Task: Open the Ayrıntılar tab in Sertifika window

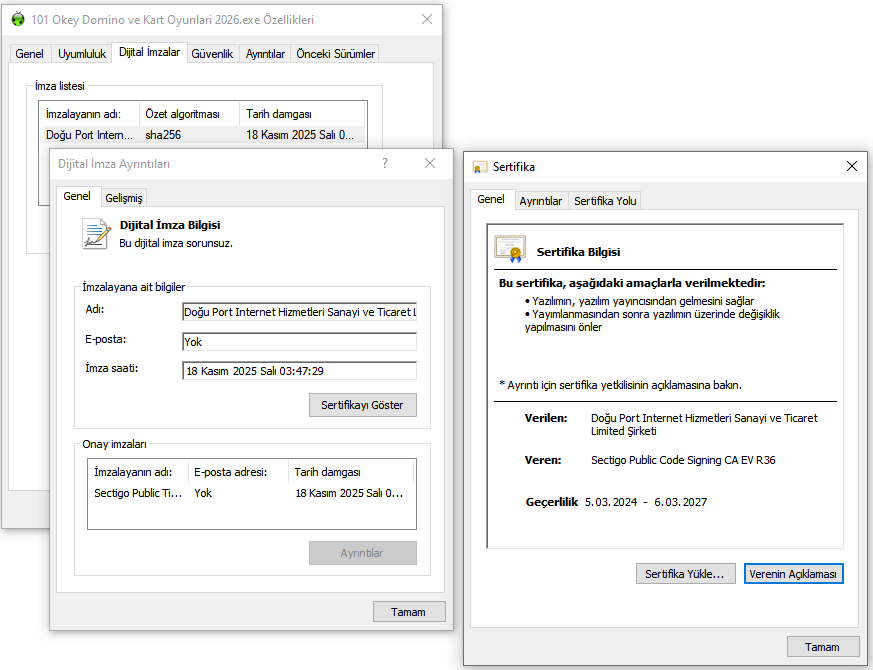Action: [x=541, y=200]
